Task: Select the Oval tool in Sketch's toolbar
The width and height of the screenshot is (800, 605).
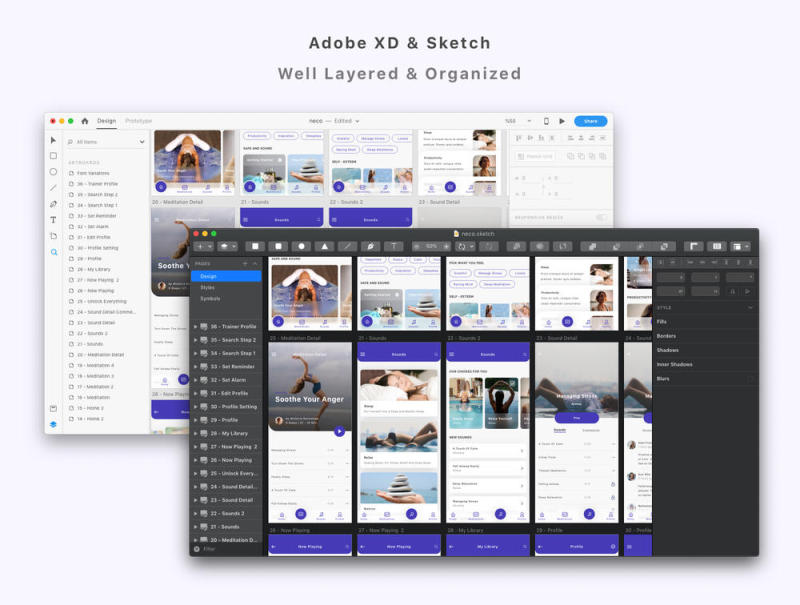Action: pos(301,246)
